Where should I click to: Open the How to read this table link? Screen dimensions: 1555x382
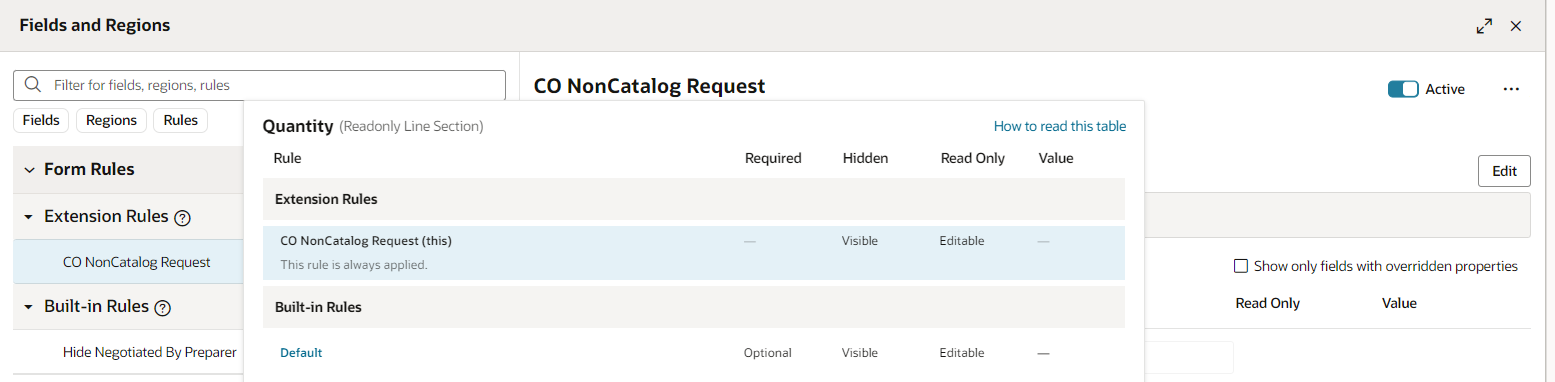pos(1060,126)
